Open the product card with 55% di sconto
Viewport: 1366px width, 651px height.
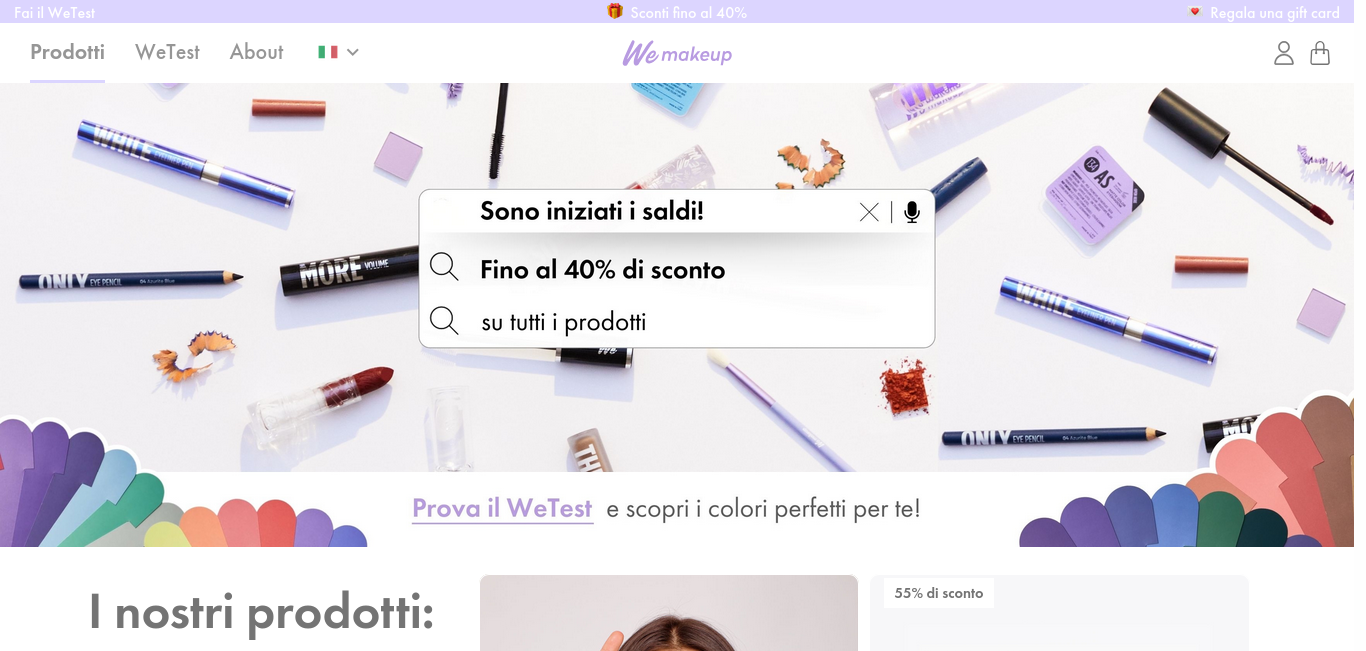coord(1059,613)
